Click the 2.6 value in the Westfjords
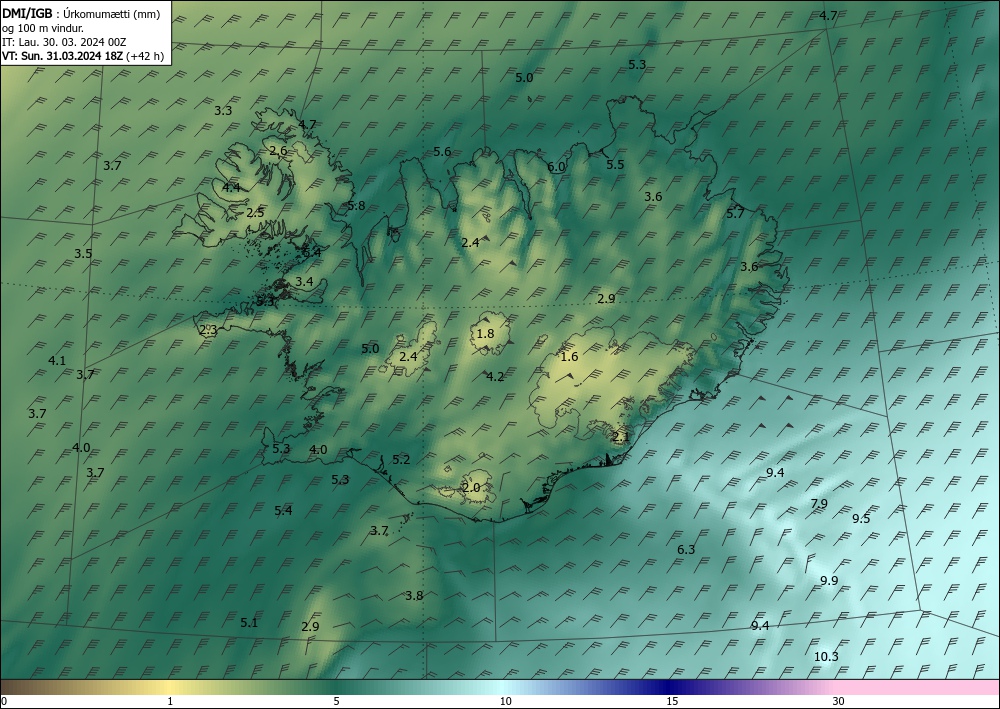 (x=278, y=150)
